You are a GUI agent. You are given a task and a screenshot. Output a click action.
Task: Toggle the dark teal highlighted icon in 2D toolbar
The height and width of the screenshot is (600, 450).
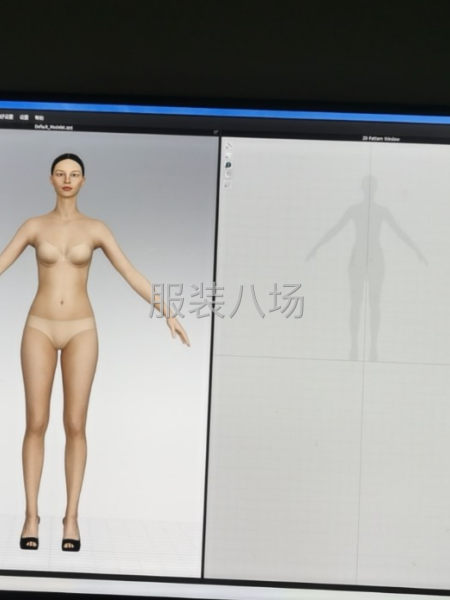click(228, 165)
